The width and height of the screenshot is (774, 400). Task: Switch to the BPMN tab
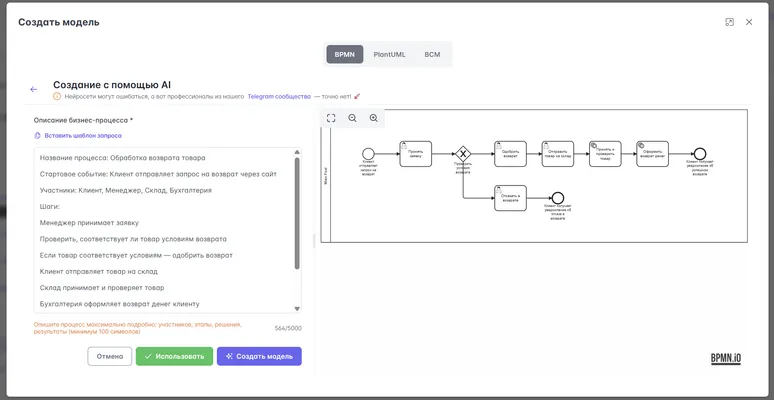pos(345,54)
